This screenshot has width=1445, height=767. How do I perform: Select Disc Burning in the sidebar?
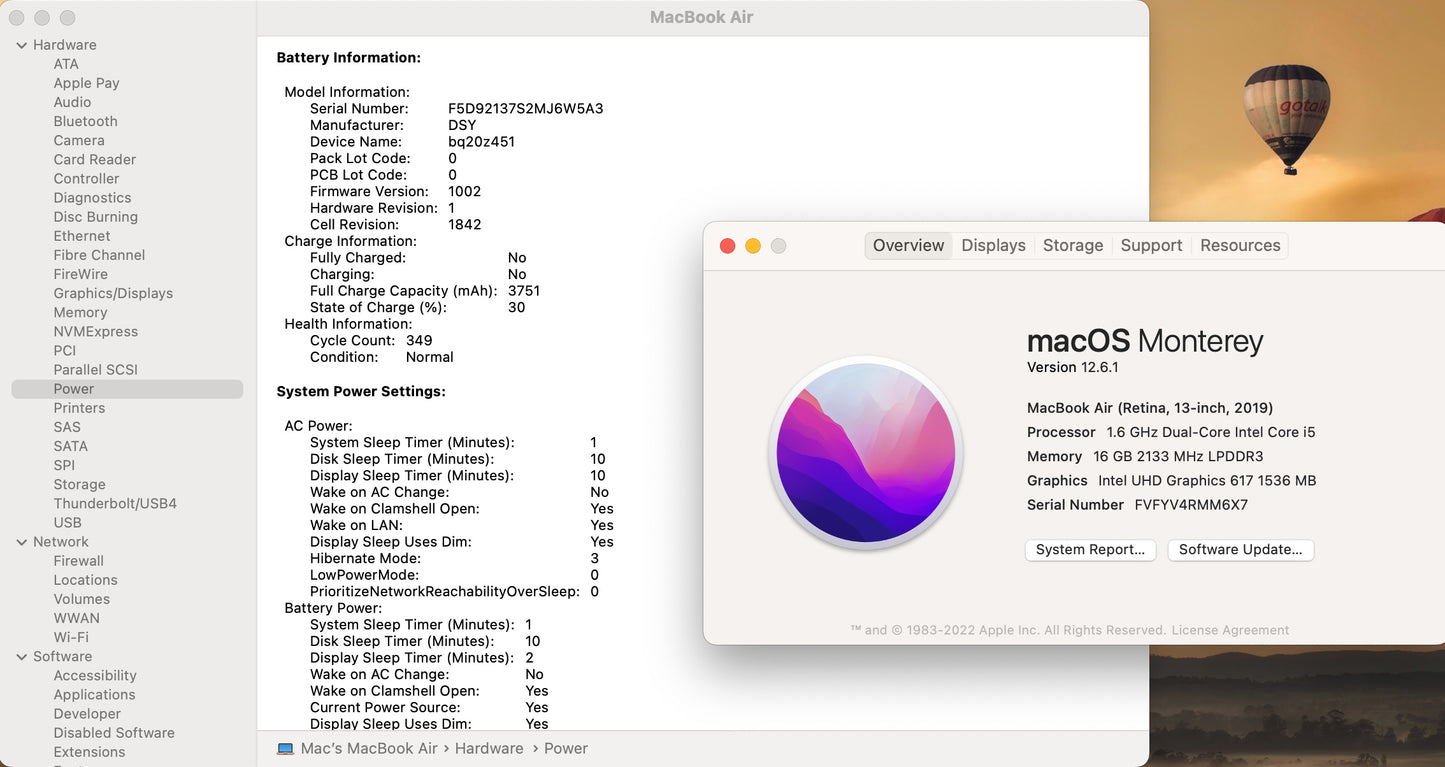96,217
